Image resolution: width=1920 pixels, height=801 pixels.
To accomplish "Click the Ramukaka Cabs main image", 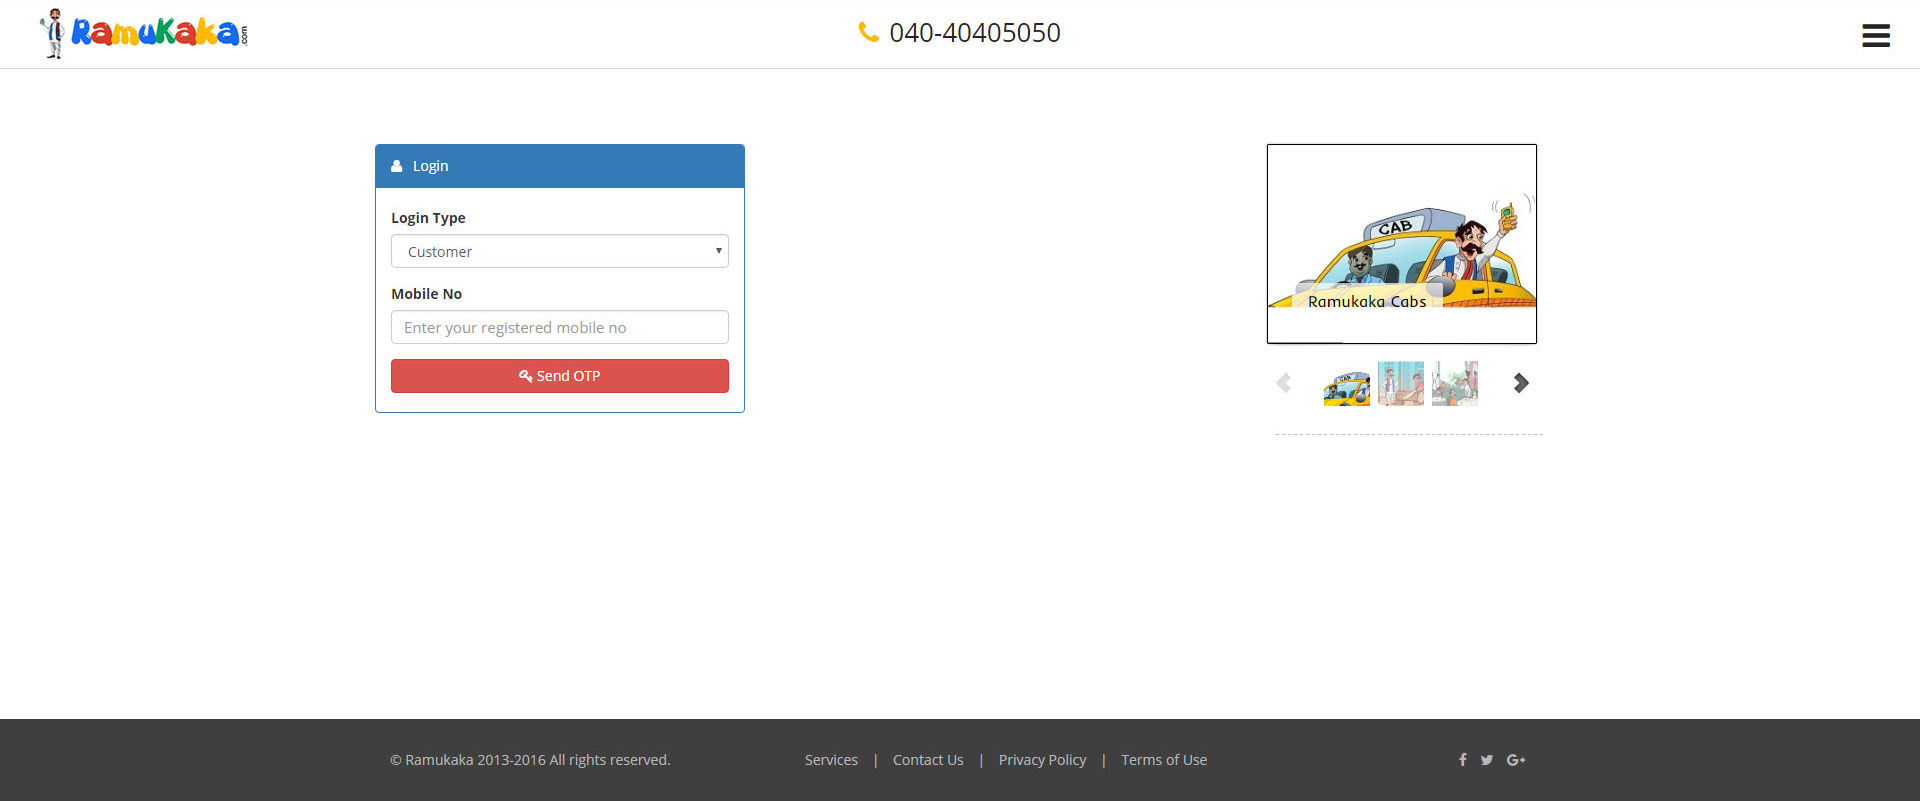I will click(1402, 244).
